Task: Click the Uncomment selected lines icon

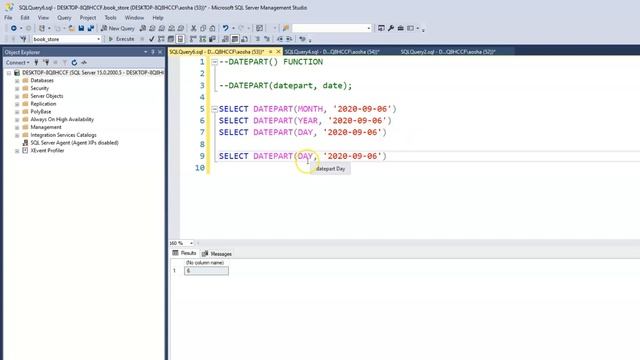Action: (267, 39)
